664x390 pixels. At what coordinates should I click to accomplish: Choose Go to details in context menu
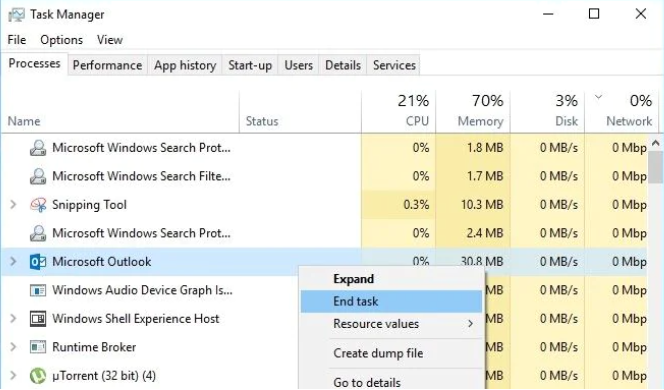pos(391,382)
